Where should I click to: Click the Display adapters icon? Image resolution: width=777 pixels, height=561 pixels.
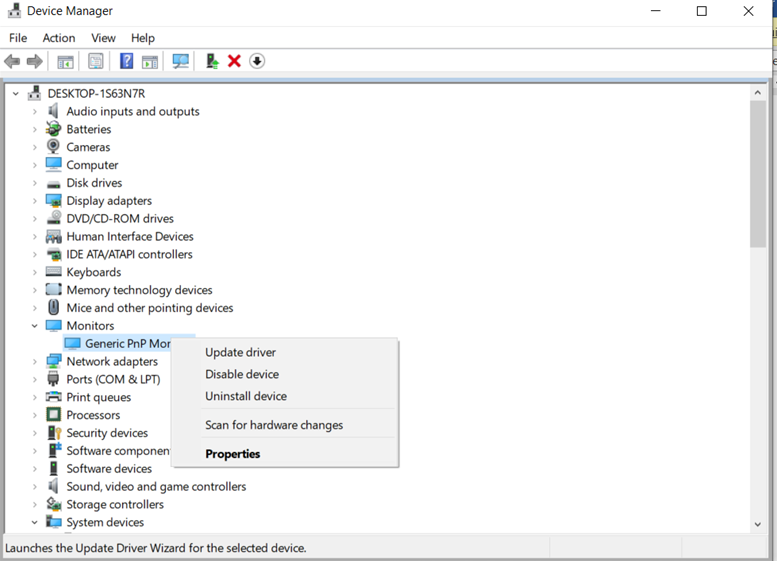(x=53, y=200)
